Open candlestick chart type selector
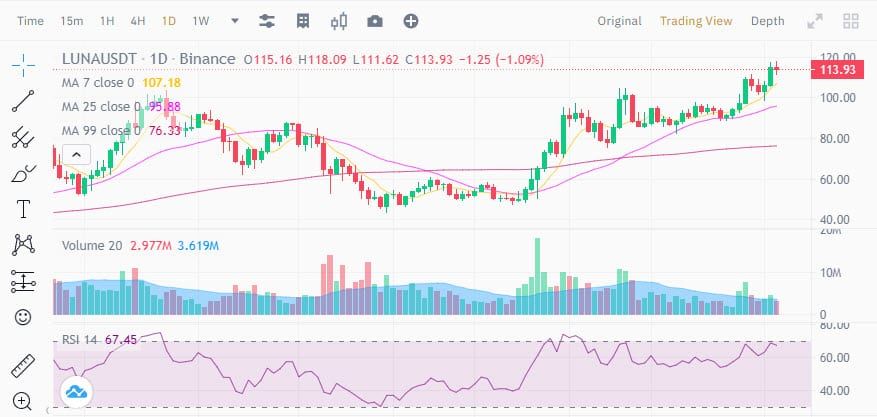 (x=339, y=21)
